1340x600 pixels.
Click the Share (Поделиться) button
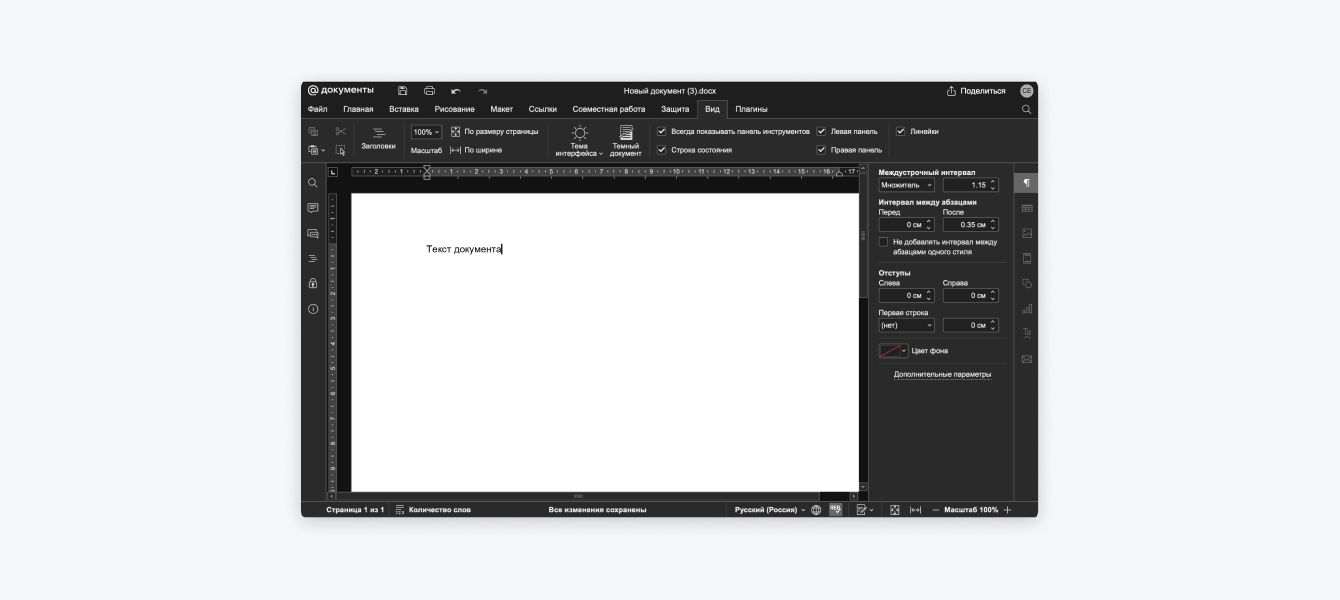pyautogui.click(x=976, y=91)
